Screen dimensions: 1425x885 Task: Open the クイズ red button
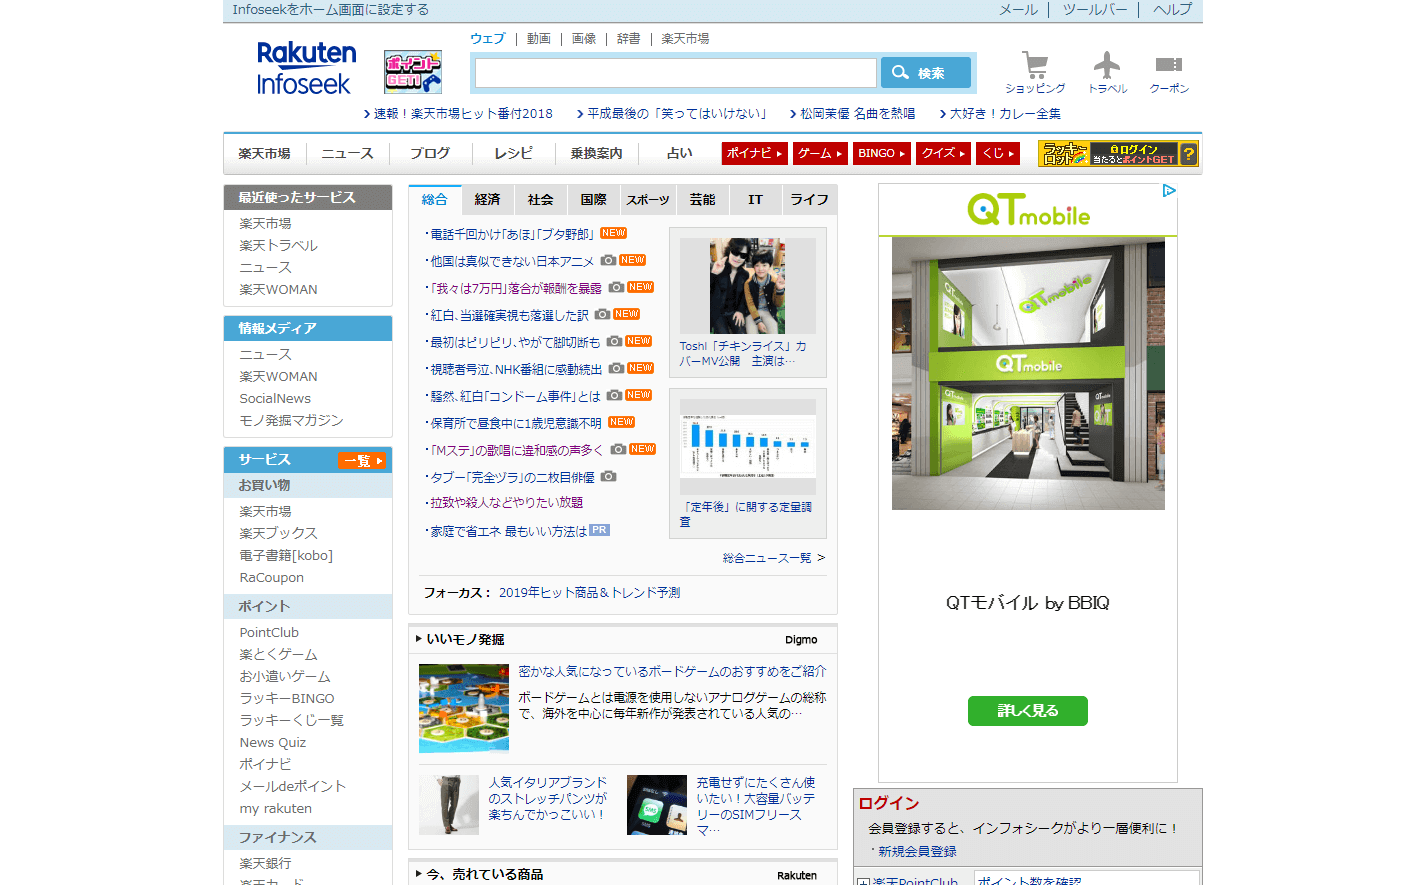[x=943, y=153]
